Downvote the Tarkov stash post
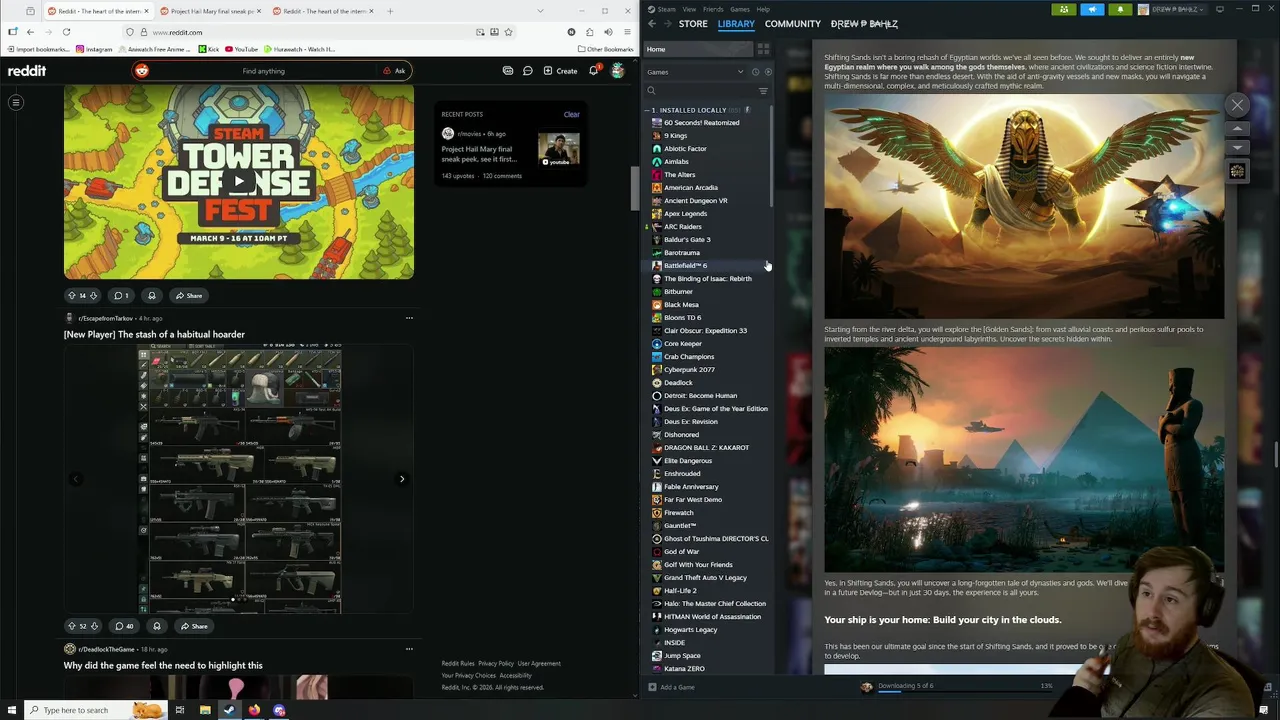Screen dimensions: 1280x720 click(x=94, y=626)
